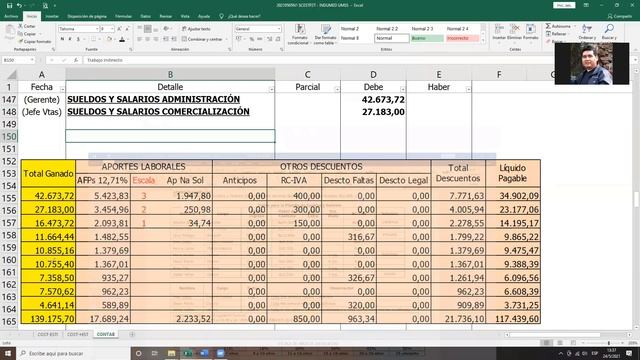Cut selection with the Cortar button
The width and height of the screenshot is (640, 360).
tap(27, 26)
